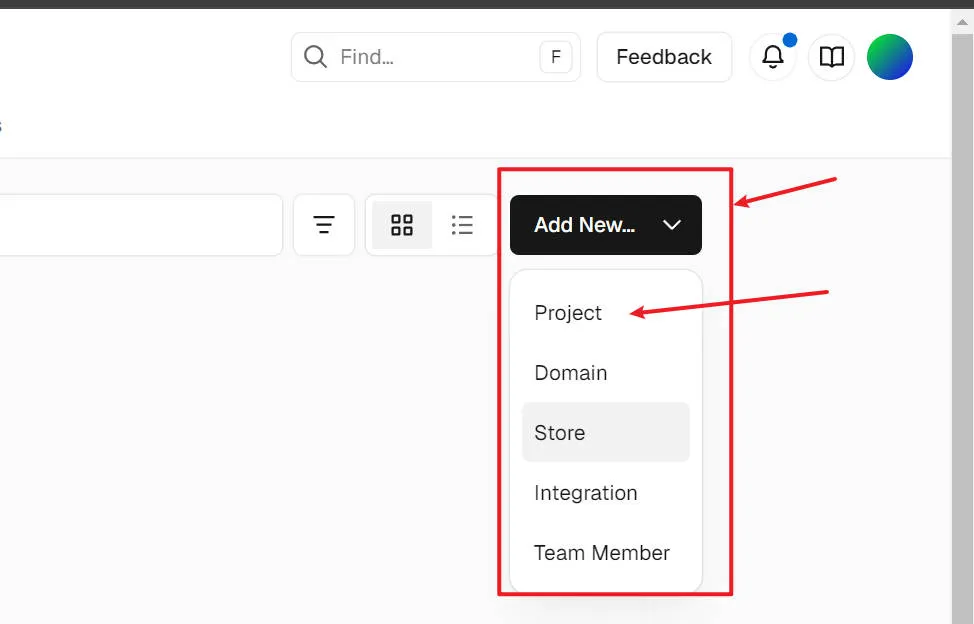Click the magnifier icon in Find bar
974x624 pixels.
click(315, 57)
